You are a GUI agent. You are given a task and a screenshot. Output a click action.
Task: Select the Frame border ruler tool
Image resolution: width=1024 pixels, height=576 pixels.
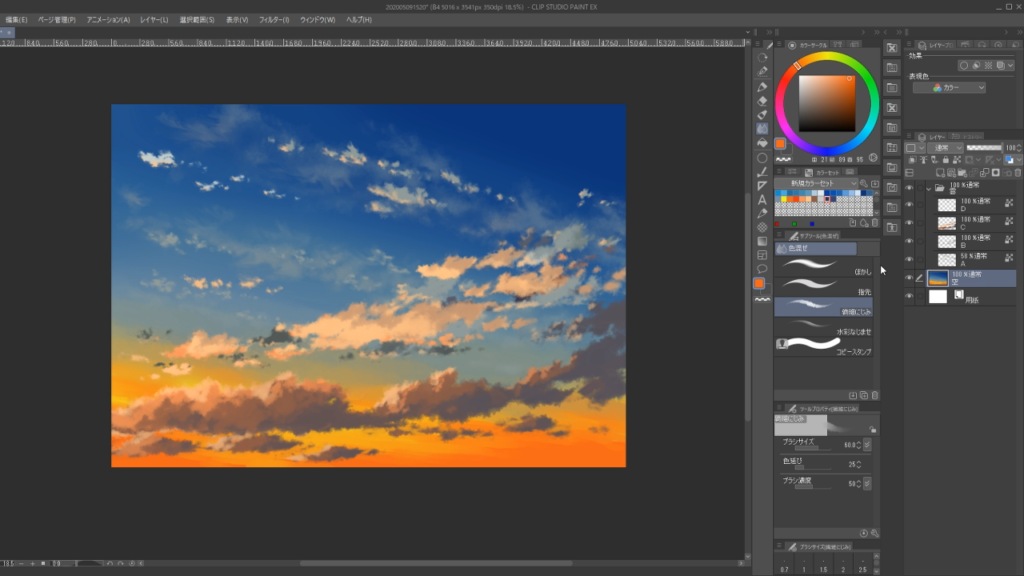762,255
